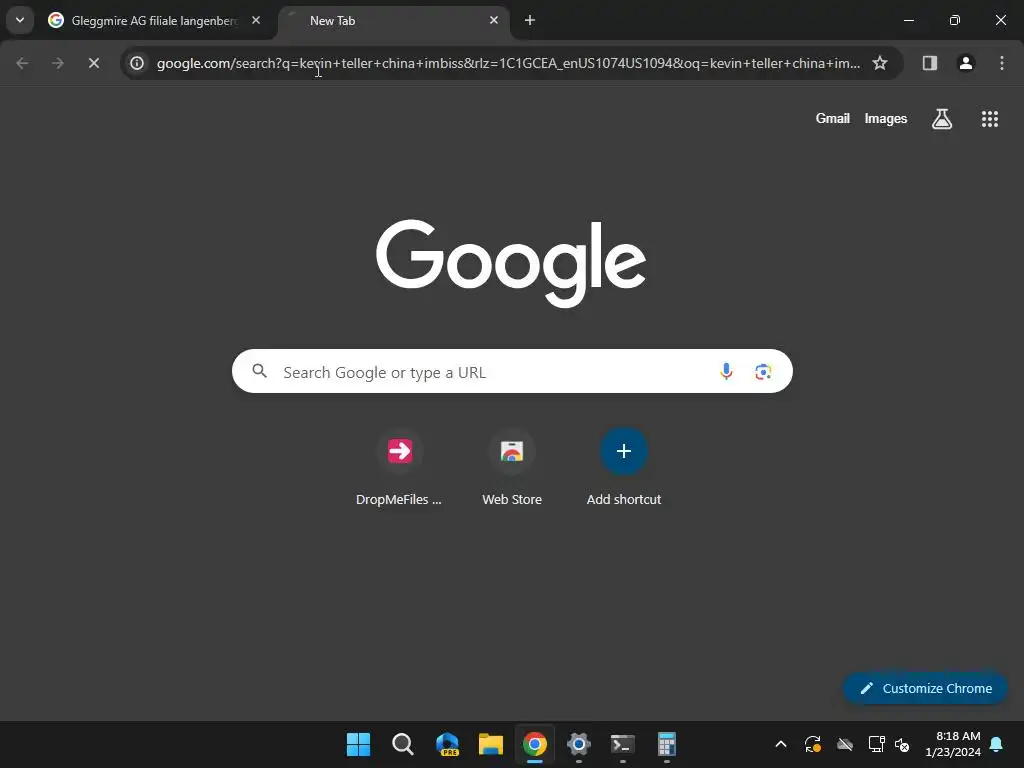Add a new shortcut tile
Viewport: 1024px width, 768px height.
624,469
